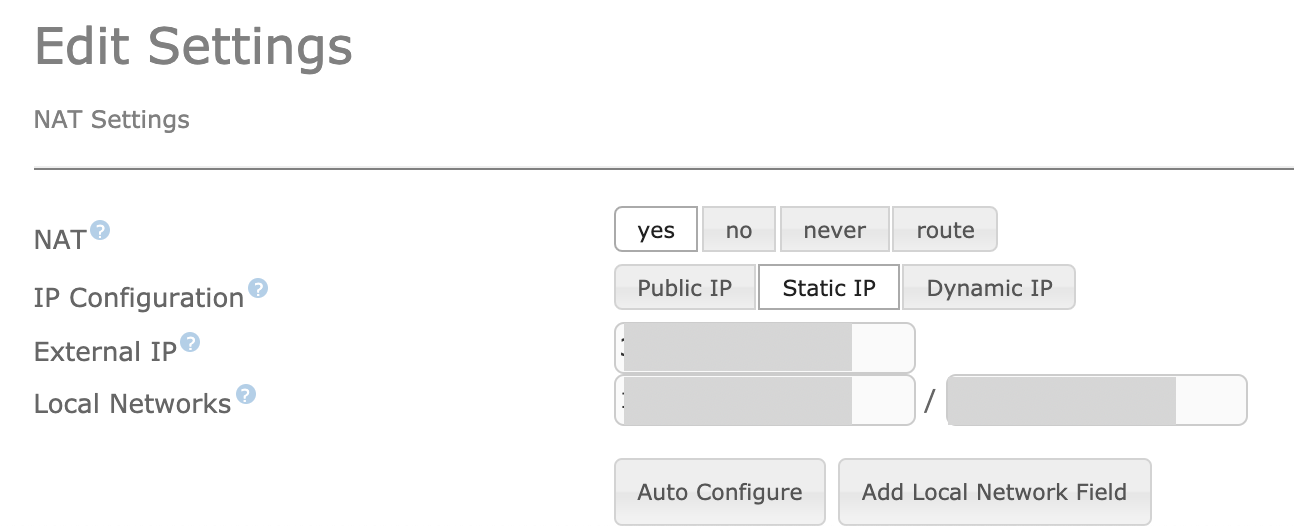Screen dimensions: 1294x526
Task: Focus the Local Networks address field
Action: (x=765, y=400)
